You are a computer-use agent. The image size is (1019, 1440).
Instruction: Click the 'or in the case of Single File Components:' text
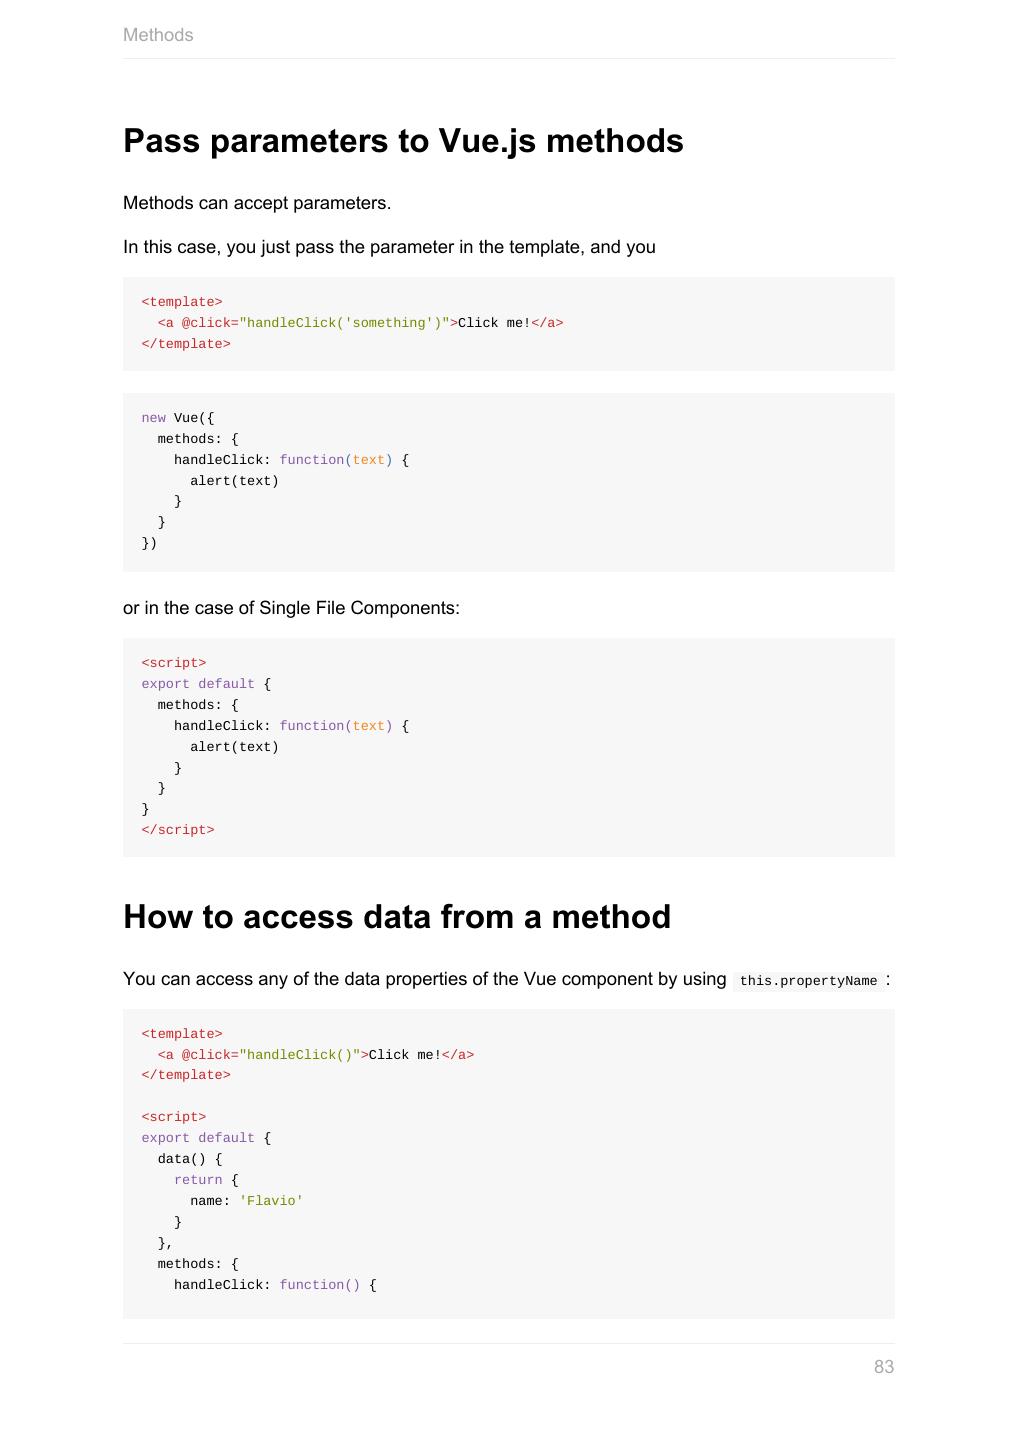(291, 608)
